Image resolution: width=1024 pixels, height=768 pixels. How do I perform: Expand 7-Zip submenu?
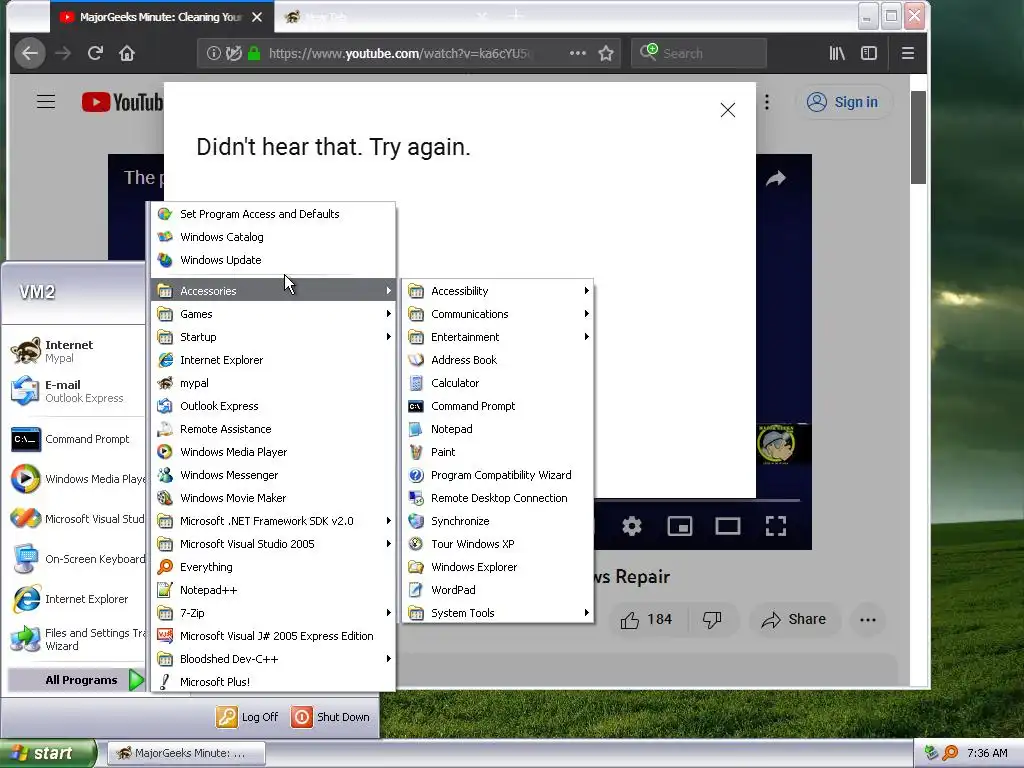(x=273, y=613)
